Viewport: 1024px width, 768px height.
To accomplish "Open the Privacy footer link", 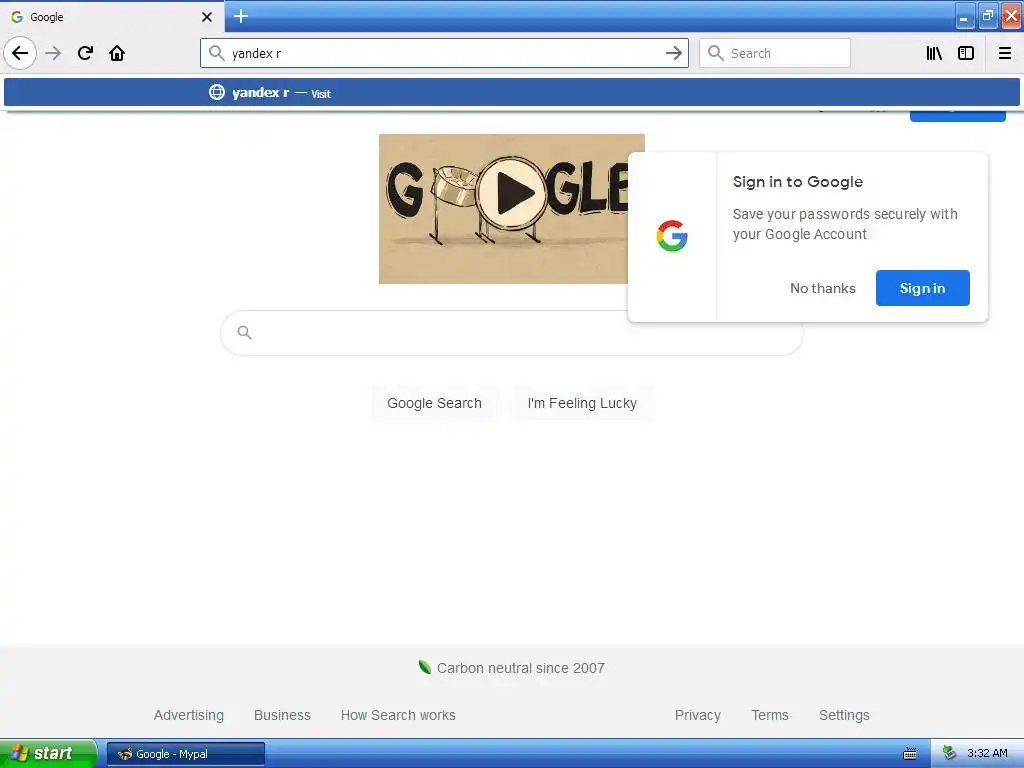I will 697,715.
